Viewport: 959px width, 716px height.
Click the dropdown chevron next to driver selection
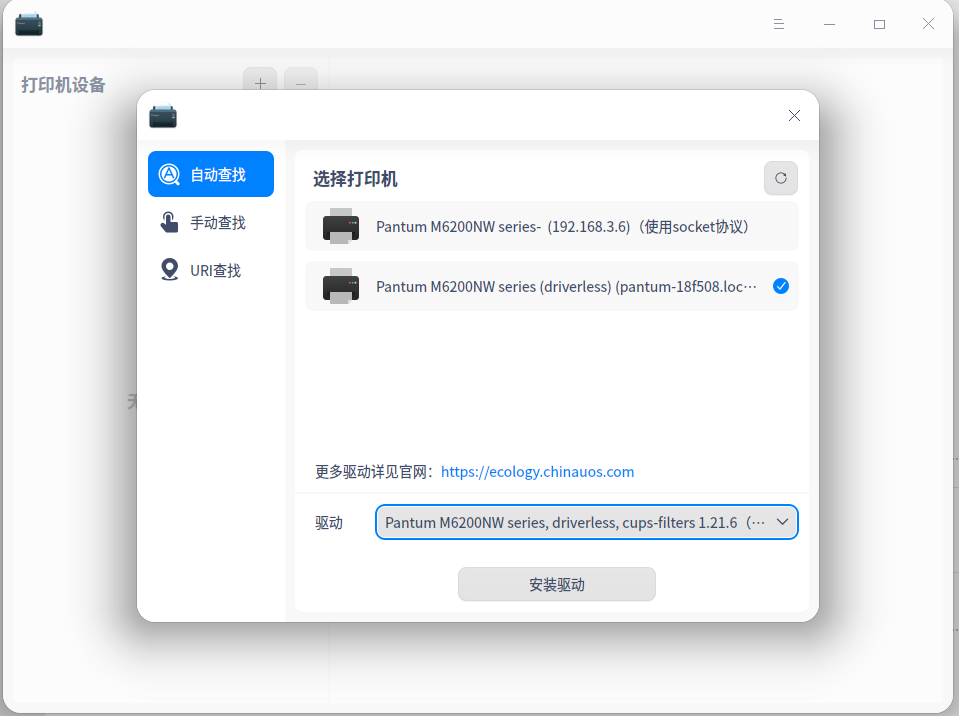point(783,521)
